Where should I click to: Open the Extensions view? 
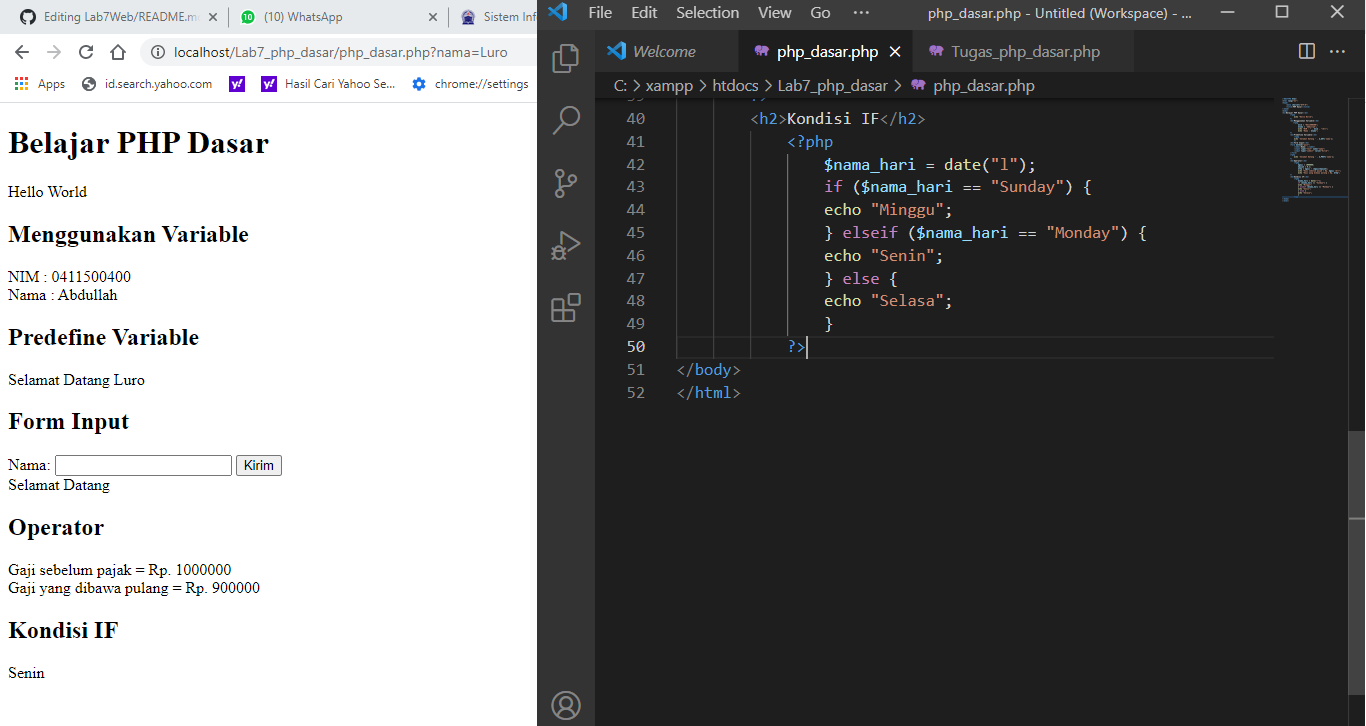(x=565, y=308)
